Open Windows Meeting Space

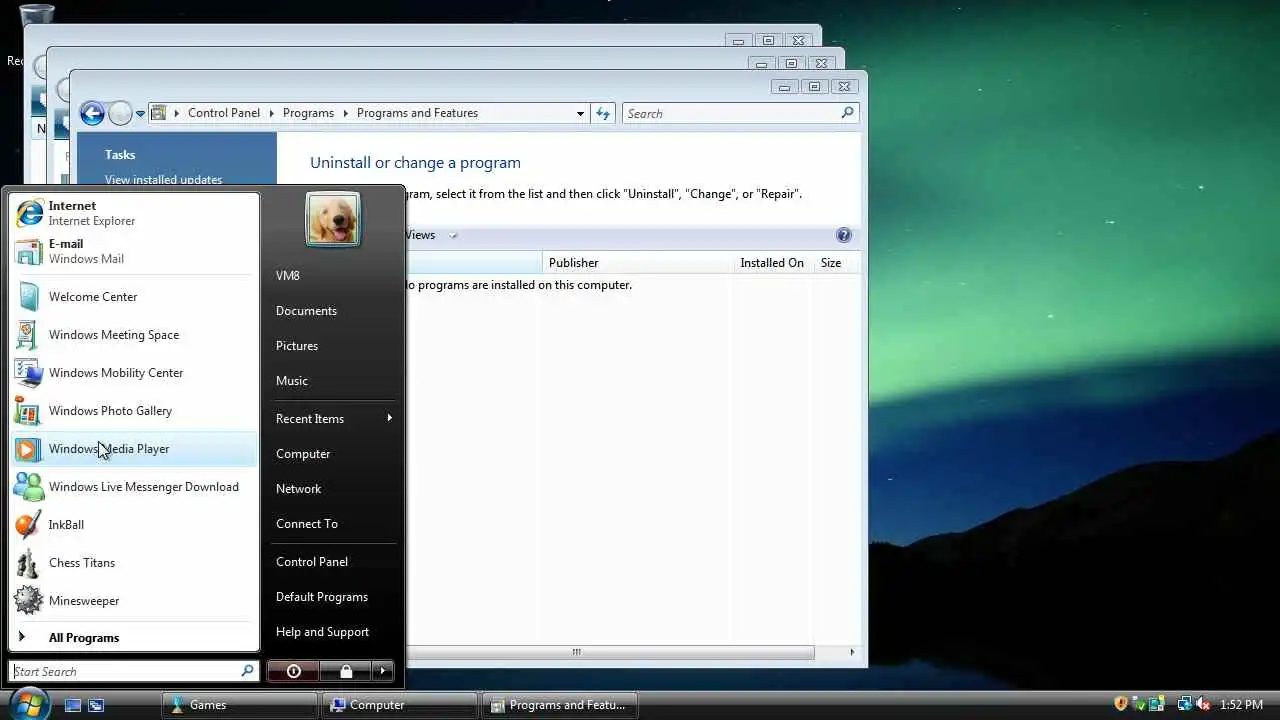point(134,335)
